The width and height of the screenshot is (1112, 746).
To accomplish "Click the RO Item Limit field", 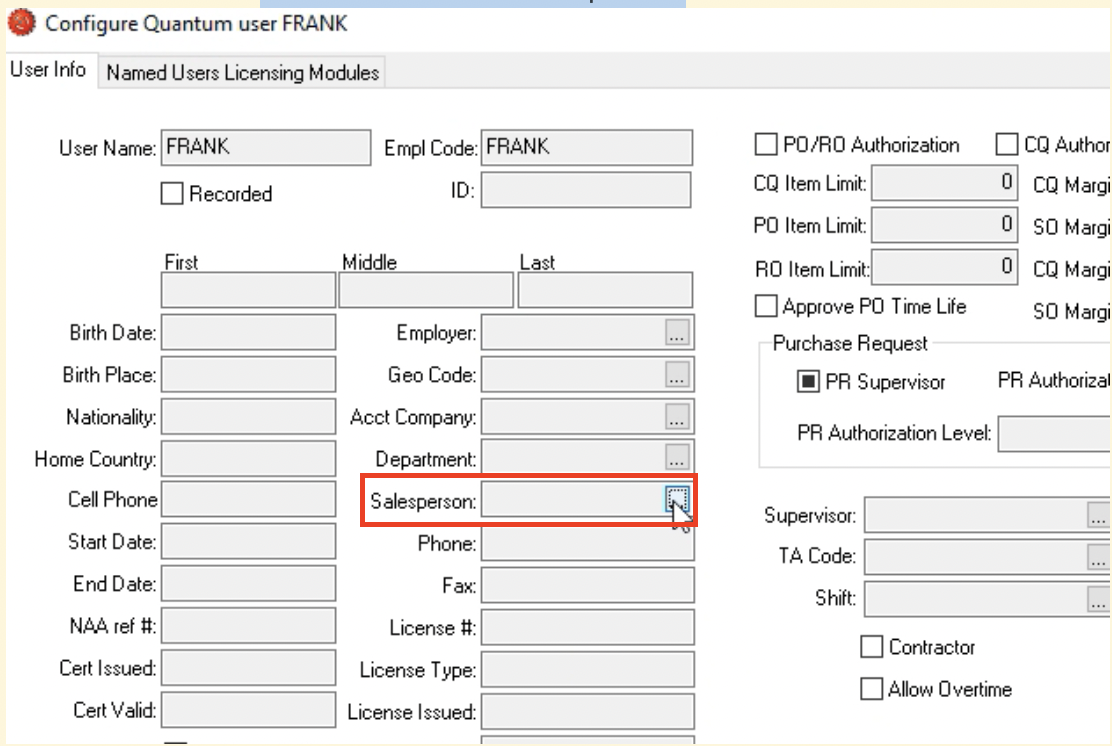I will (945, 267).
